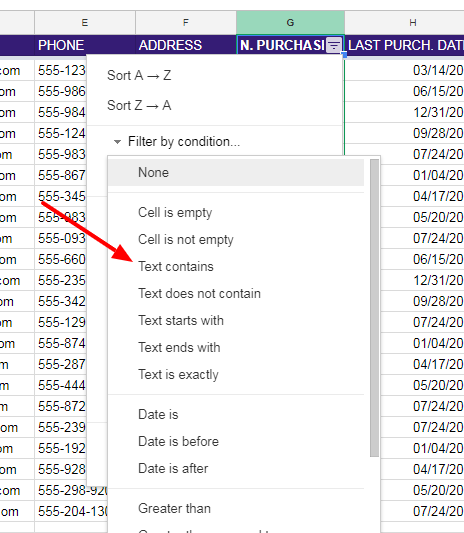
Task: Click phone cell starting 555-298
Action: coord(71,490)
